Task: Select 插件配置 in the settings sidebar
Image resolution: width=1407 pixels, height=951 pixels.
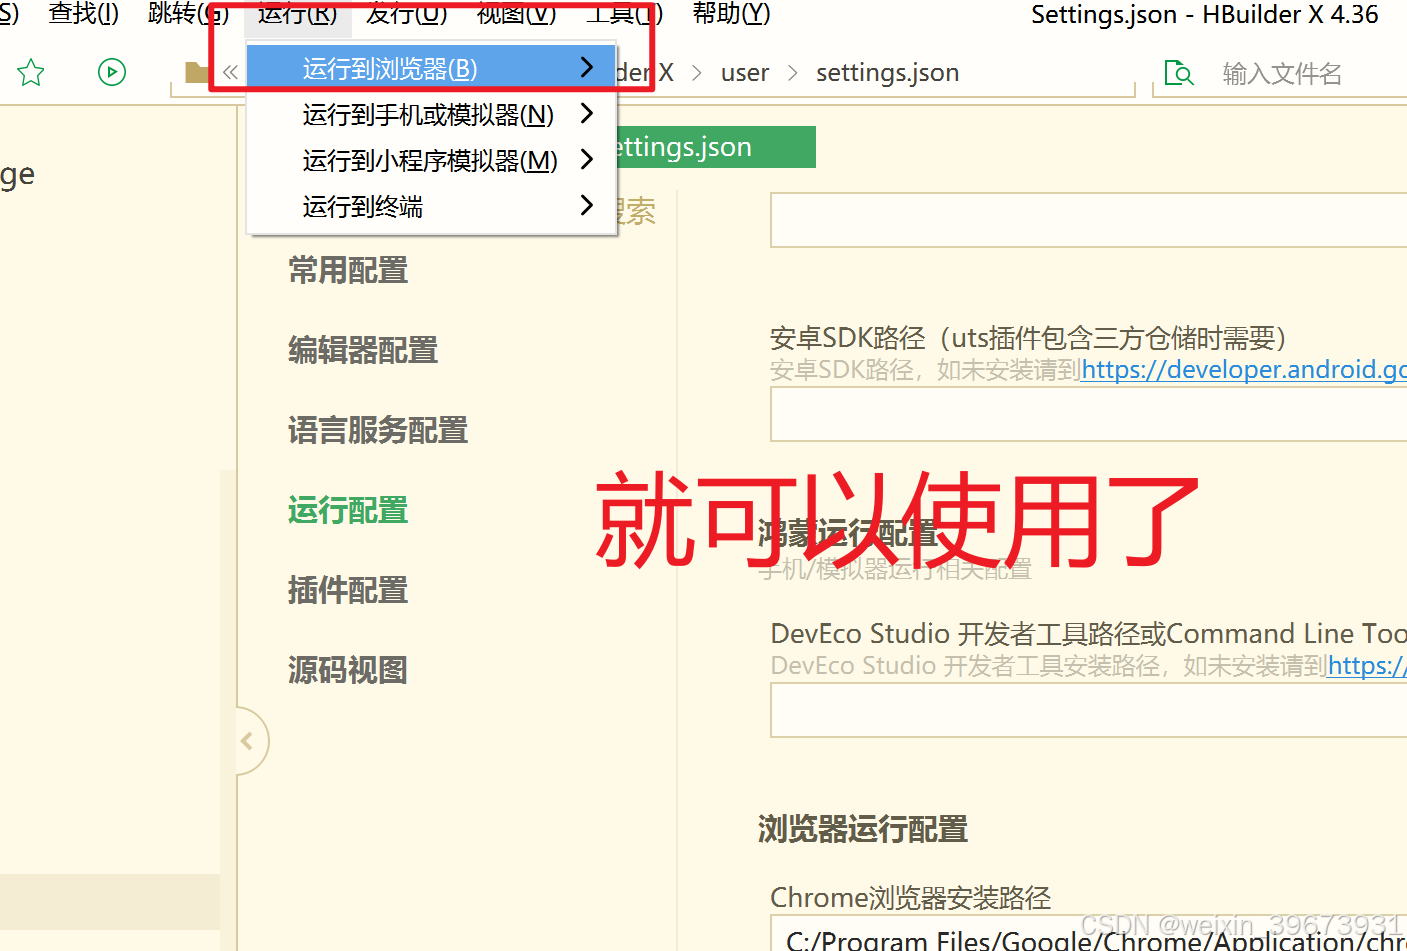Action: (x=347, y=590)
